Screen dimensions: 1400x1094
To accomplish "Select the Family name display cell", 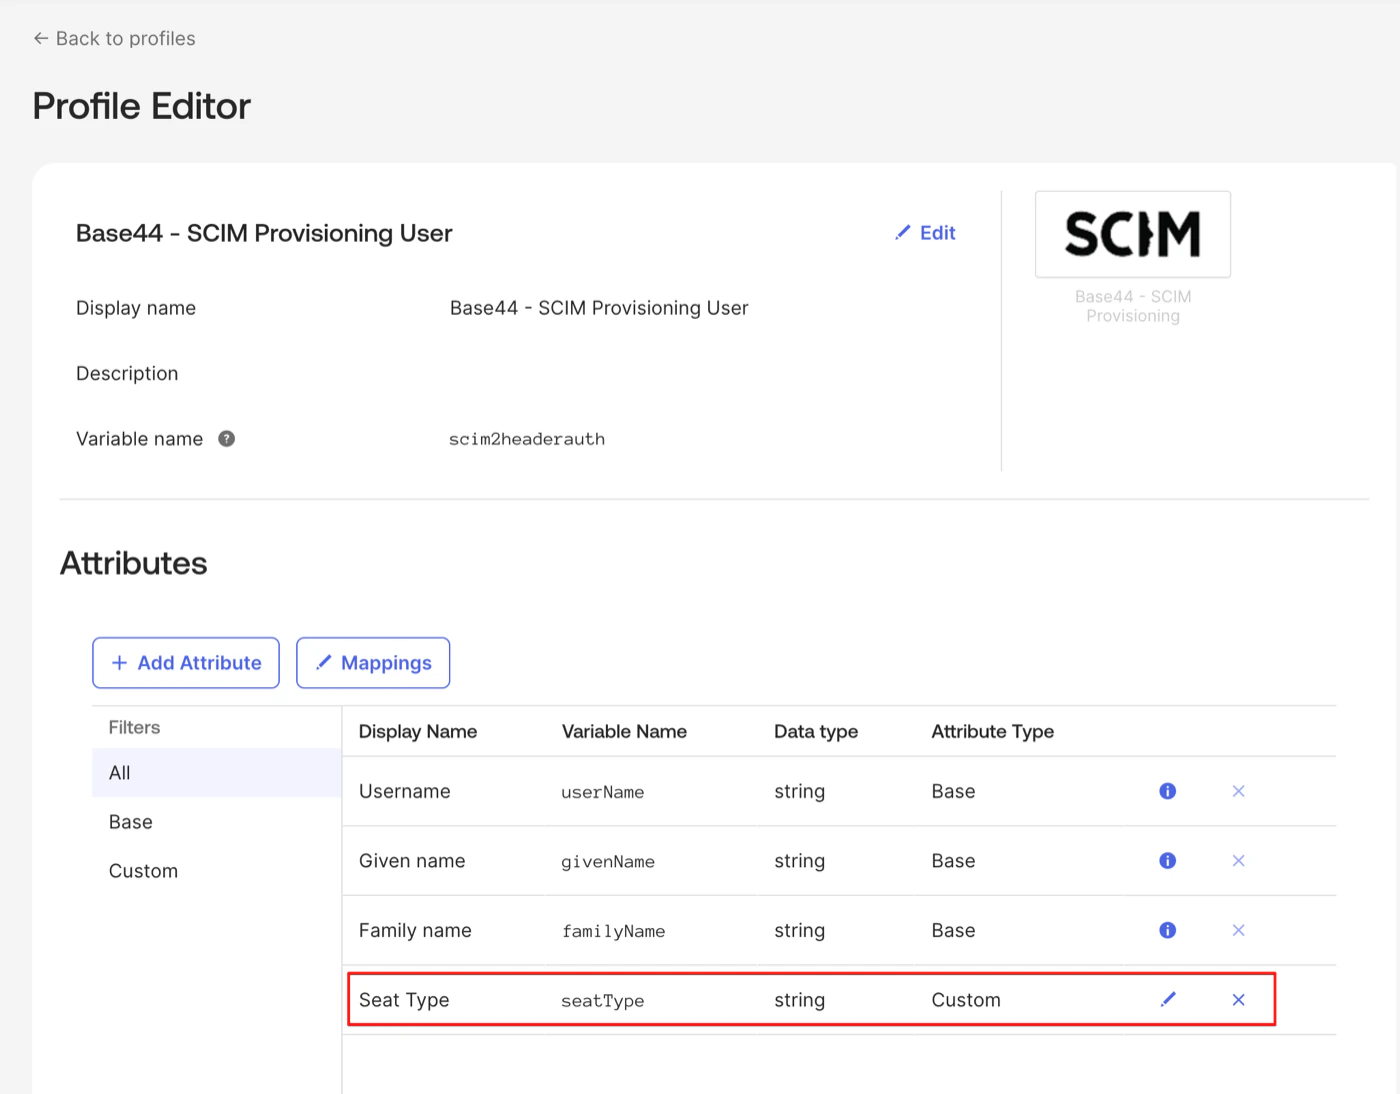I will point(415,930).
